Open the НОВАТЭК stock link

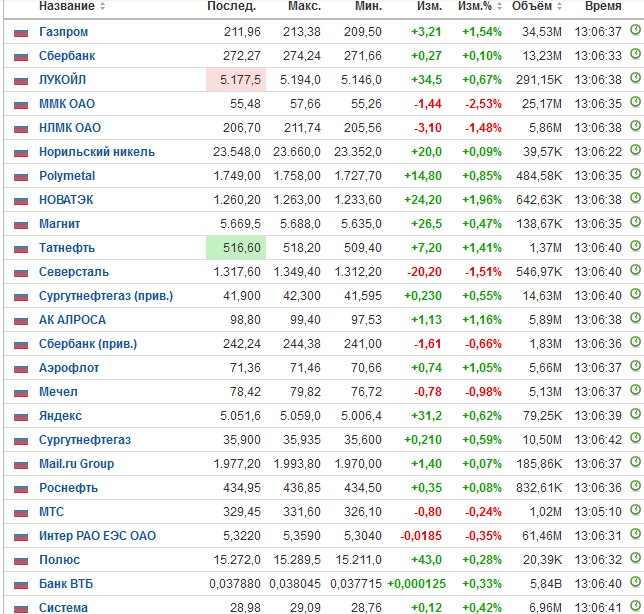pyautogui.click(x=66, y=200)
